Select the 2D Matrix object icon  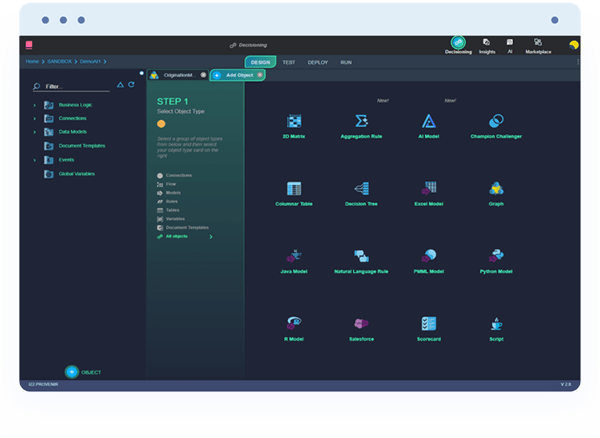(x=294, y=121)
